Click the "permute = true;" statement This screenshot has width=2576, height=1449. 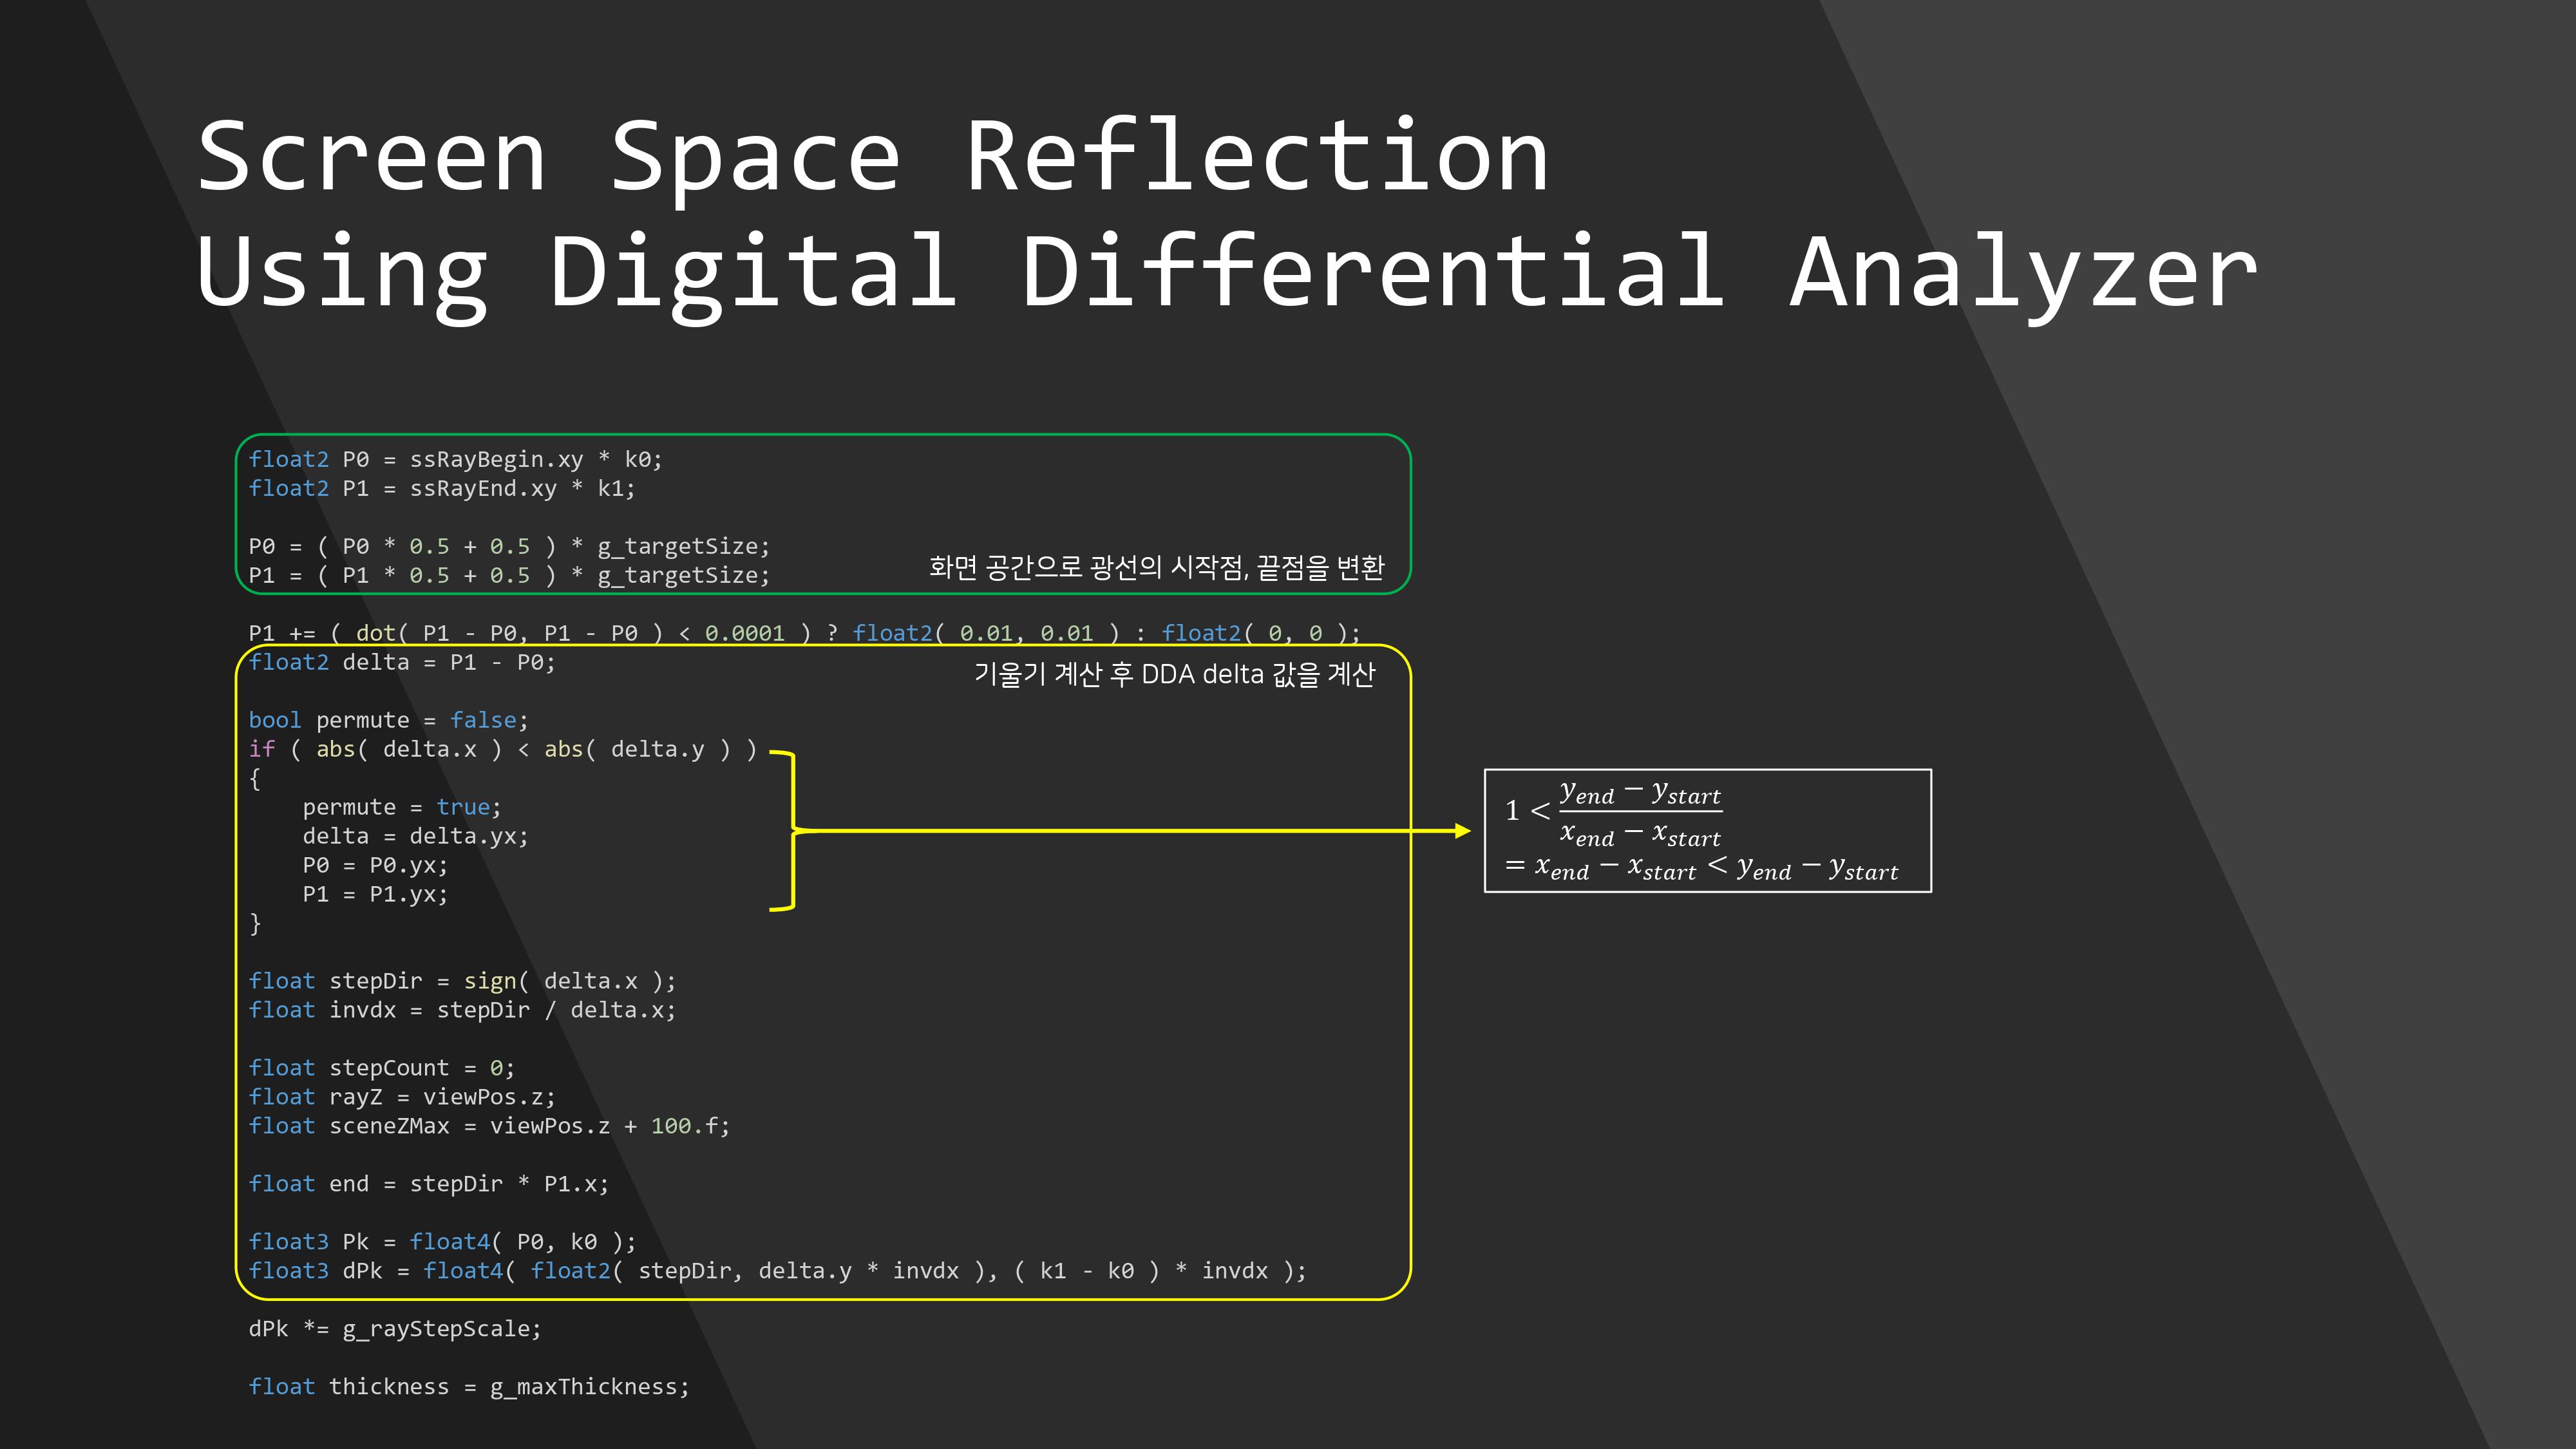pos(401,807)
